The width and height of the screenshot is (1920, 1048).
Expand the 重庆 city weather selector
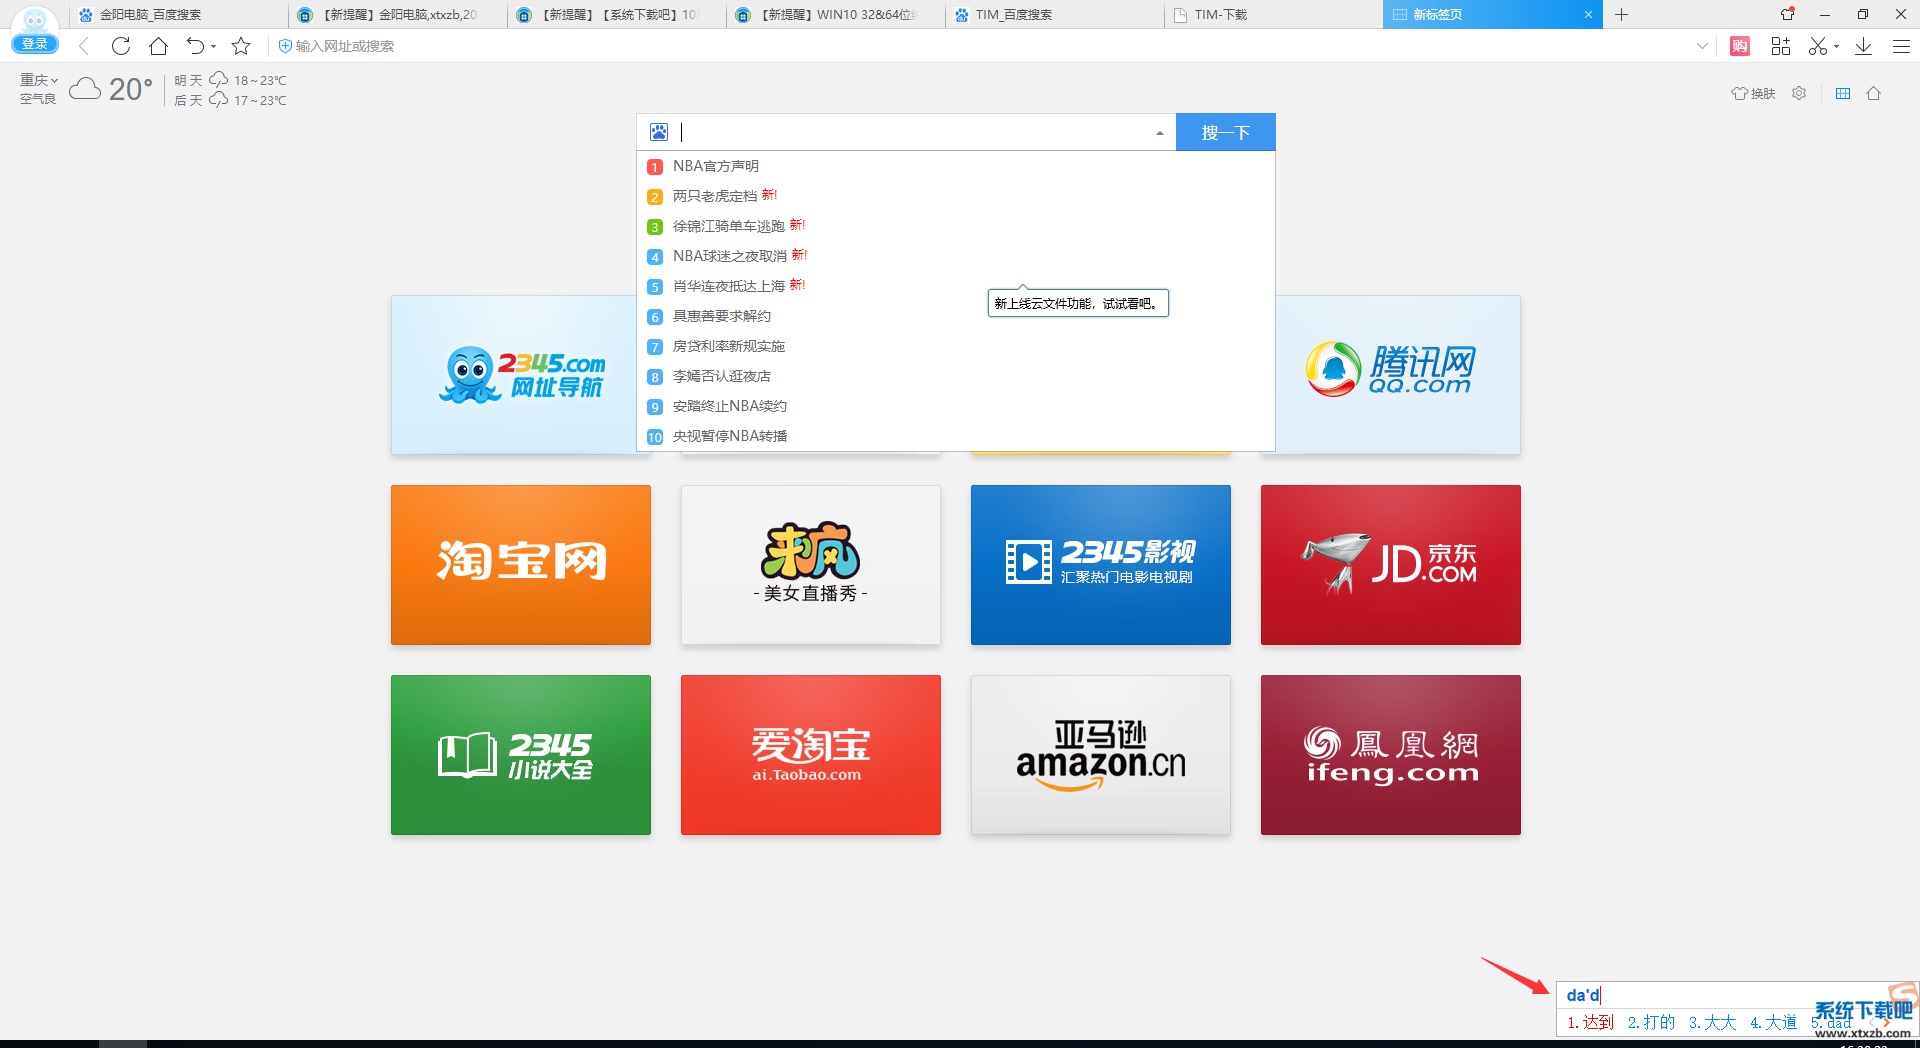coord(39,80)
